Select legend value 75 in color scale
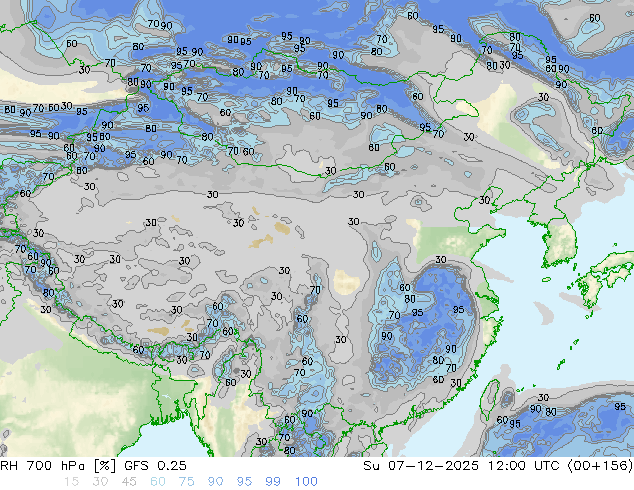Viewport: 634px width, 490px height. (x=186, y=482)
